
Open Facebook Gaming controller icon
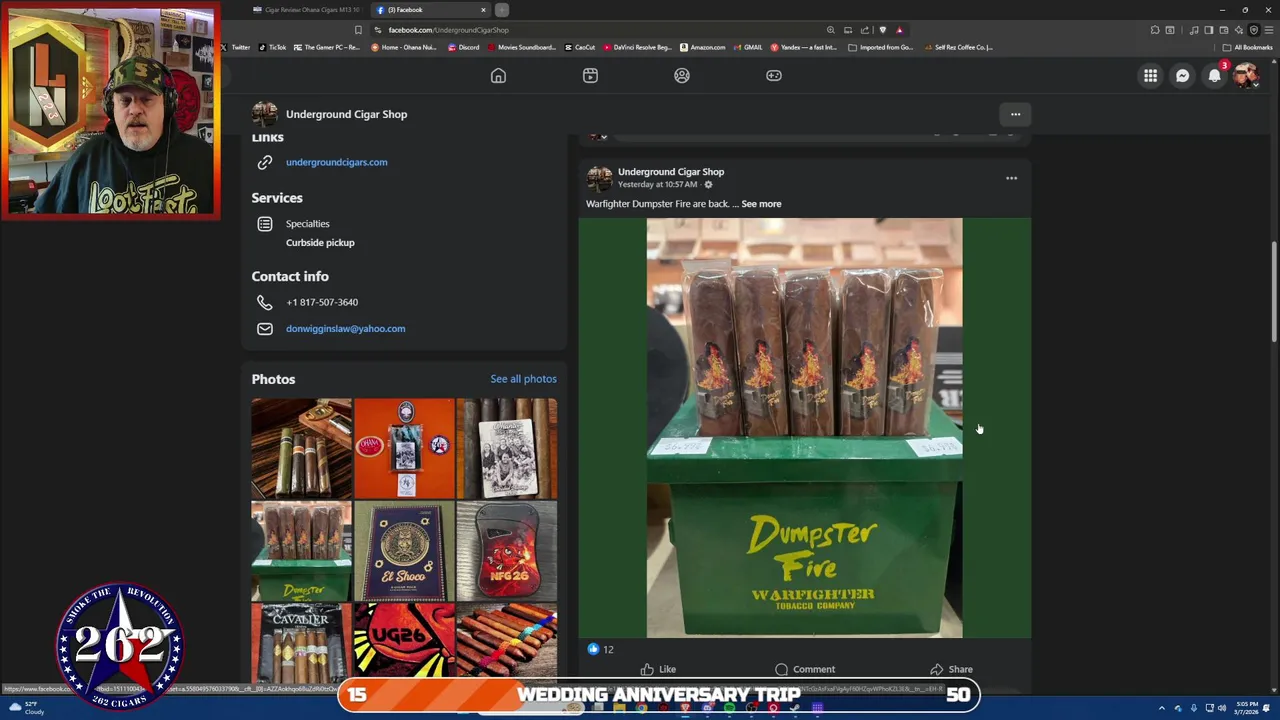coord(774,76)
